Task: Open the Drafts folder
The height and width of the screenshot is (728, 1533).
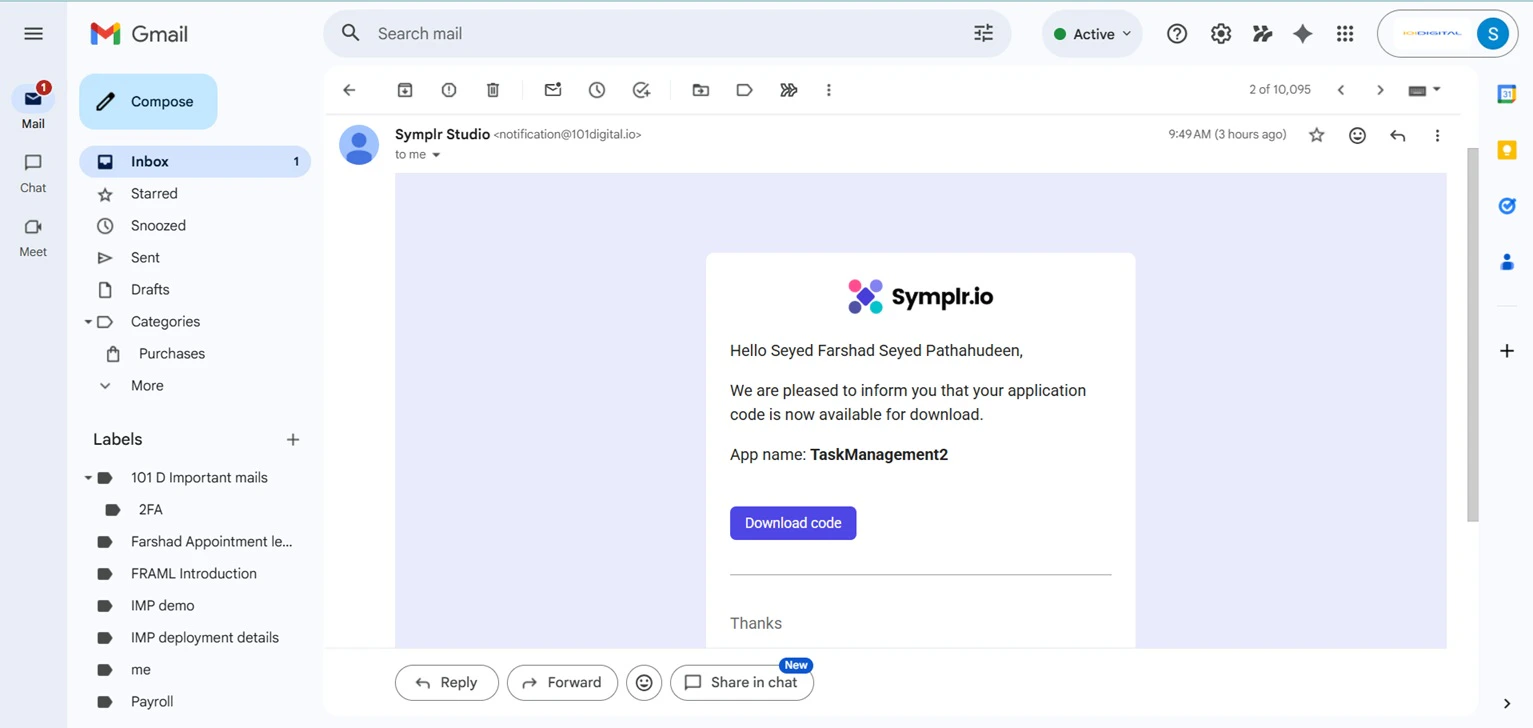Action: [x=195, y=290]
